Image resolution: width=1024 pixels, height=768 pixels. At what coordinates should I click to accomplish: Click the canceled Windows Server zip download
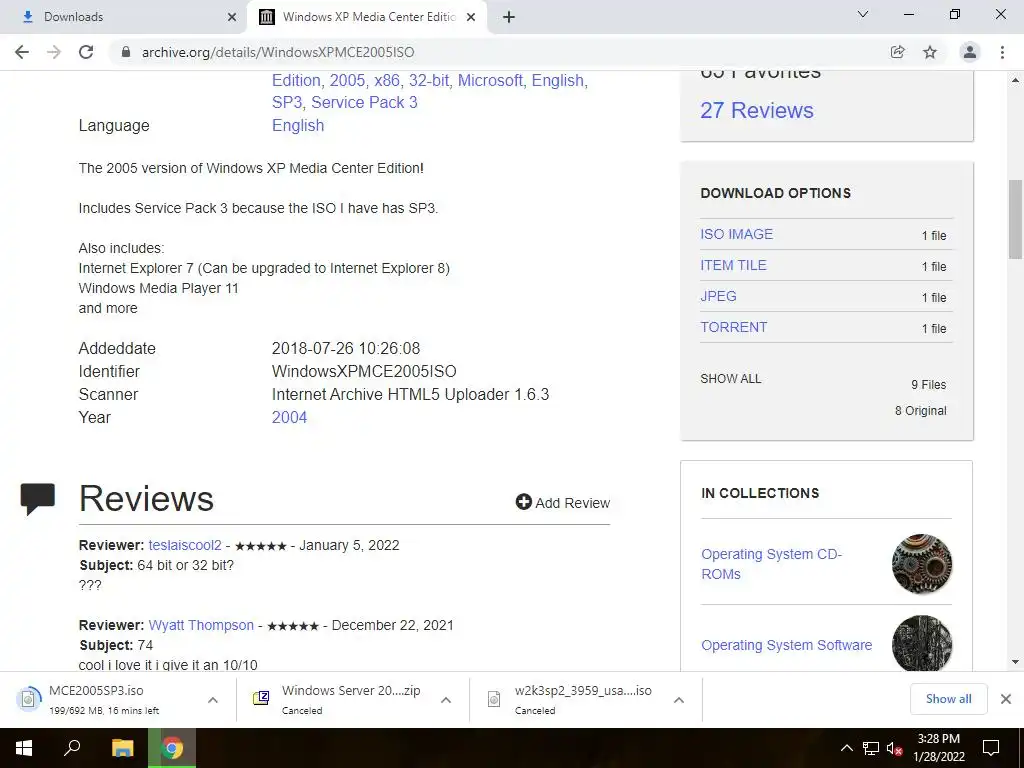click(336, 699)
